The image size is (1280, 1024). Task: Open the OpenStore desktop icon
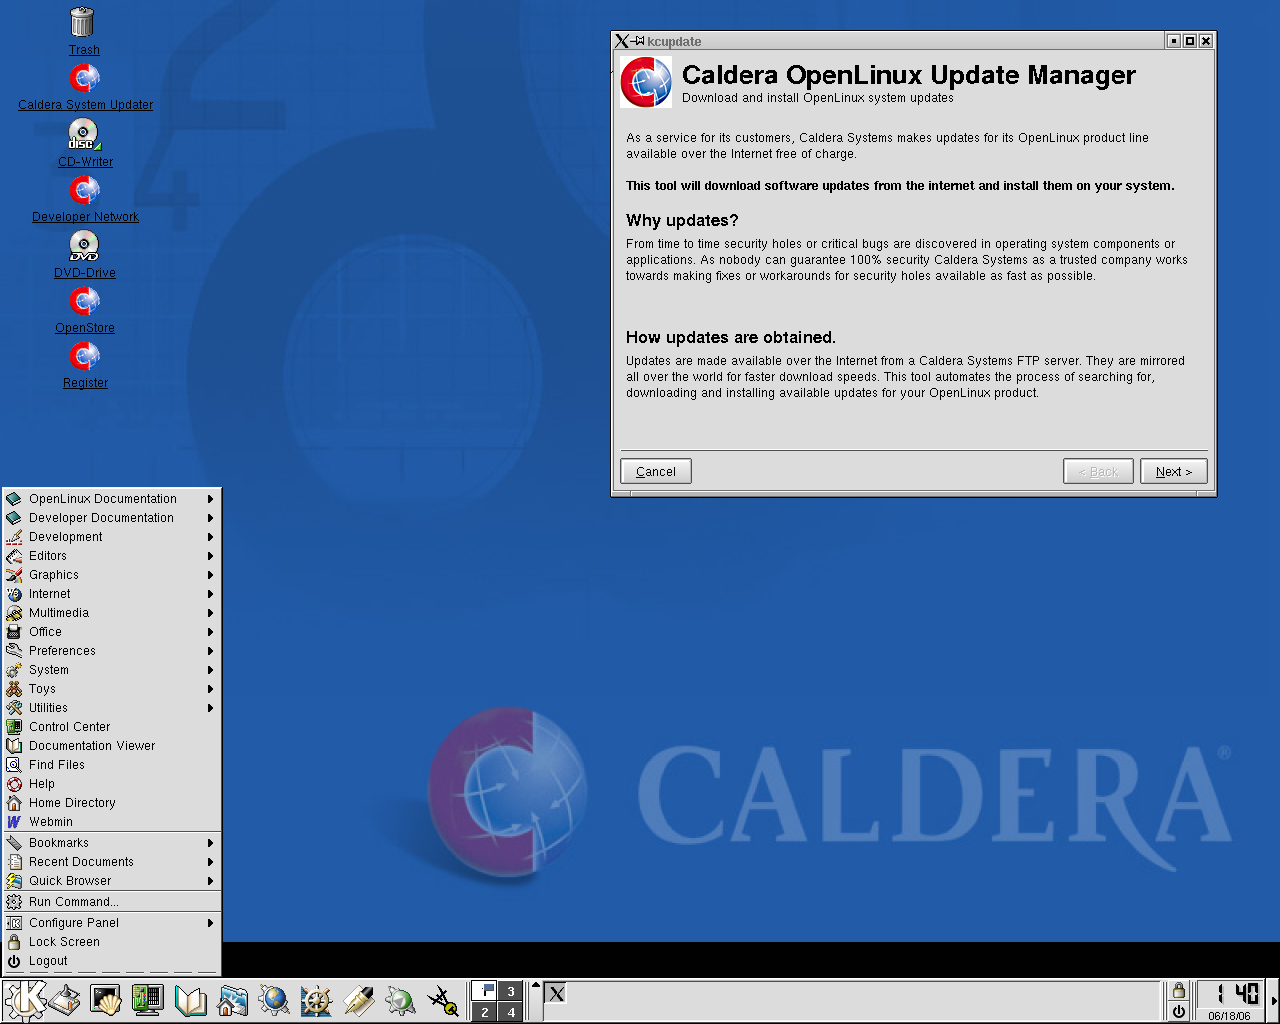85,301
